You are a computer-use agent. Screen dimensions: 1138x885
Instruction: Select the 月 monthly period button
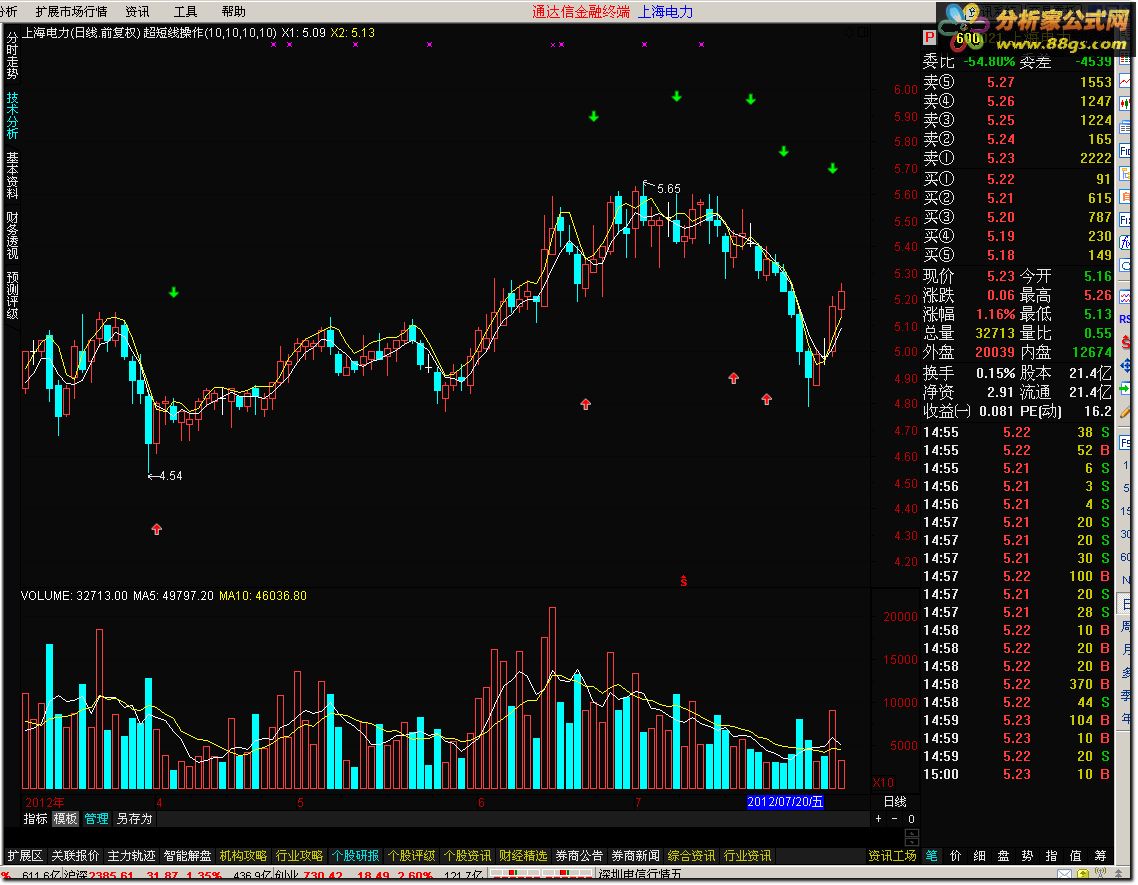point(1126,649)
